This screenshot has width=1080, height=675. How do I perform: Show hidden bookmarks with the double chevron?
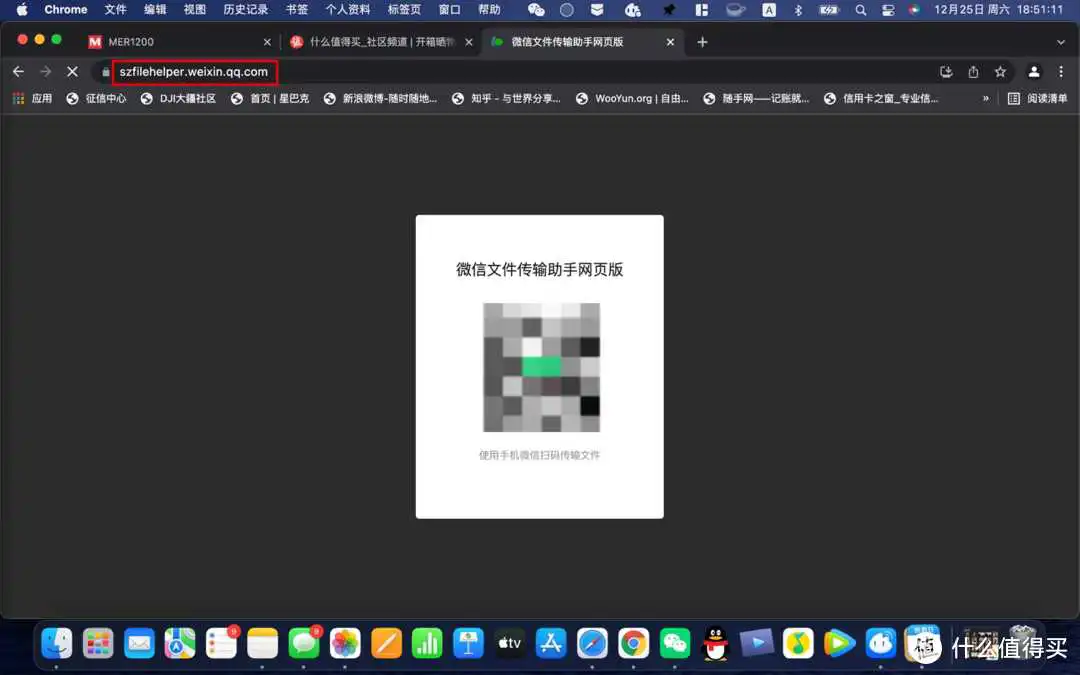click(986, 98)
